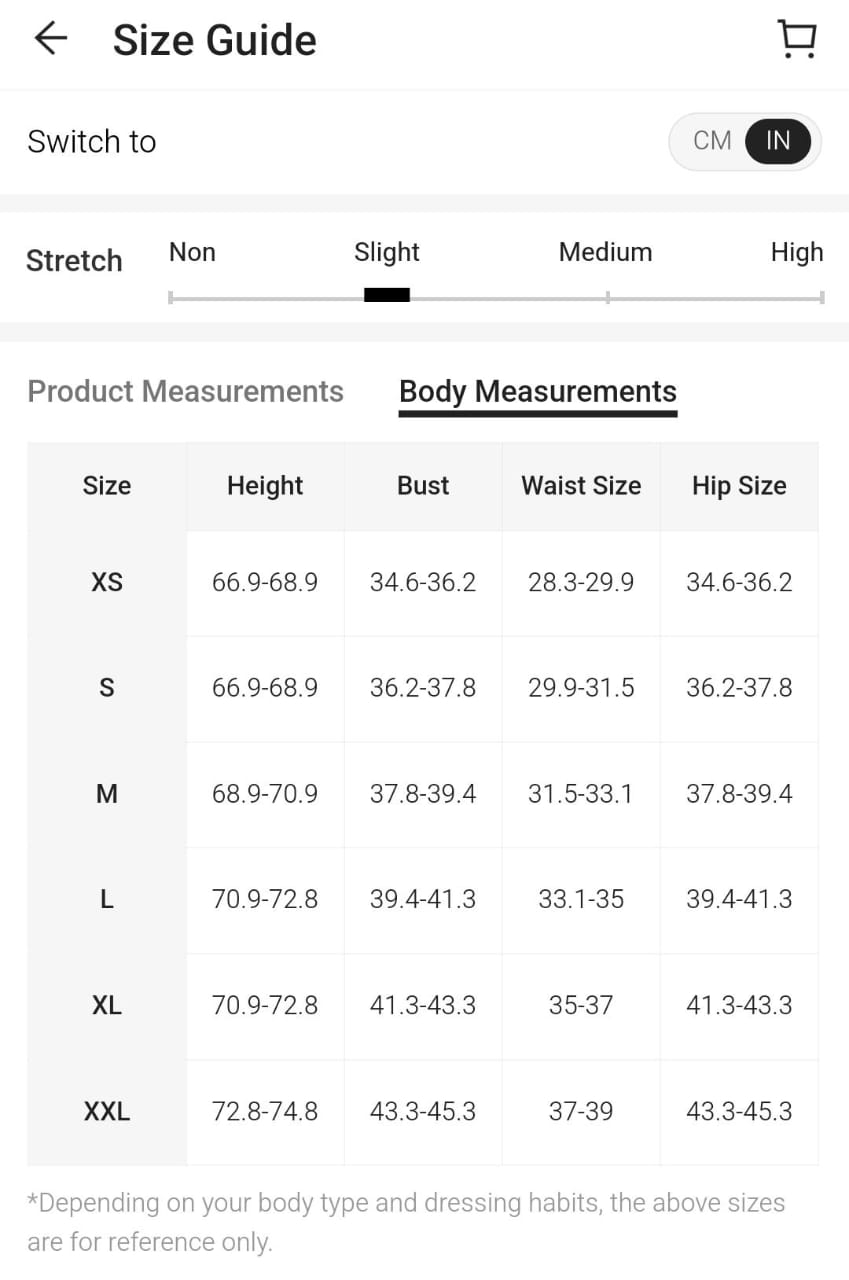Select the S size row
This screenshot has height=1280, width=849.
[x=107, y=688]
